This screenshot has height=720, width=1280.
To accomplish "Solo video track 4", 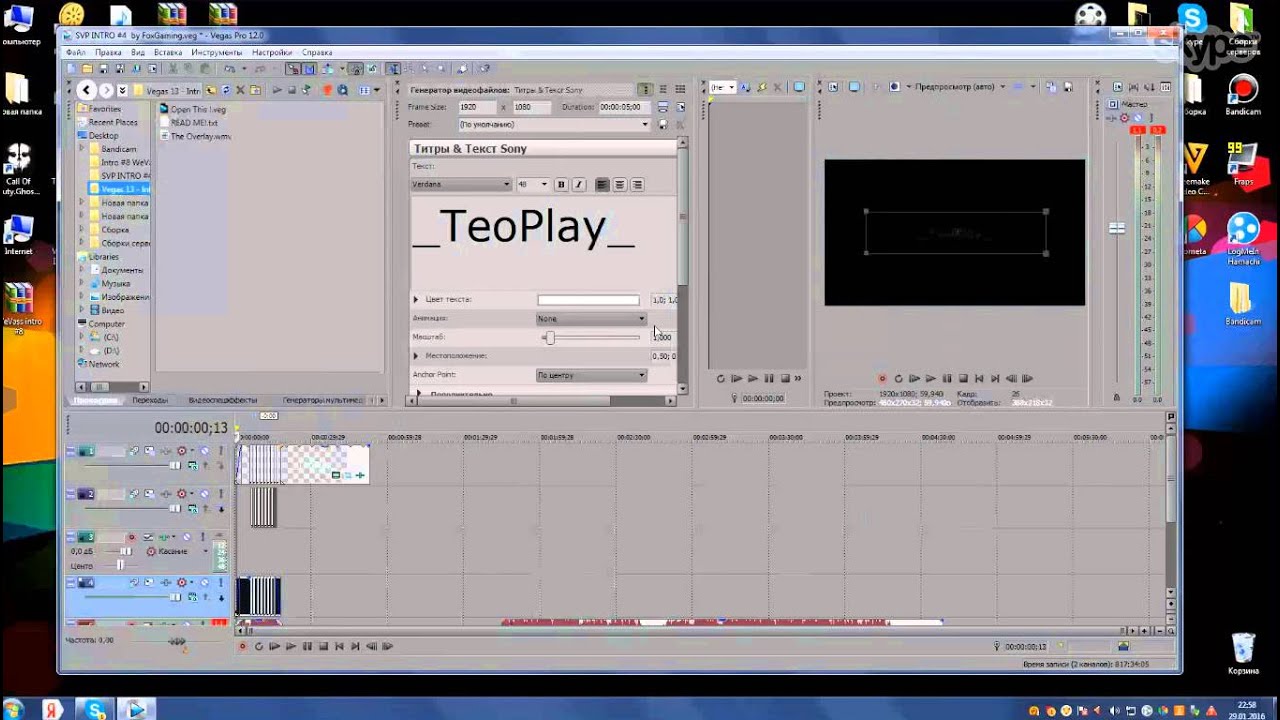I will [221, 582].
